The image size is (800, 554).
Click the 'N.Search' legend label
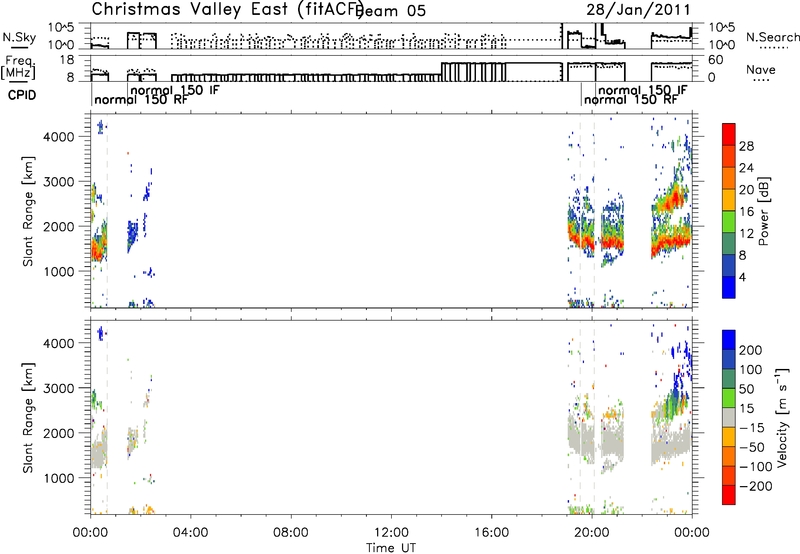click(772, 37)
